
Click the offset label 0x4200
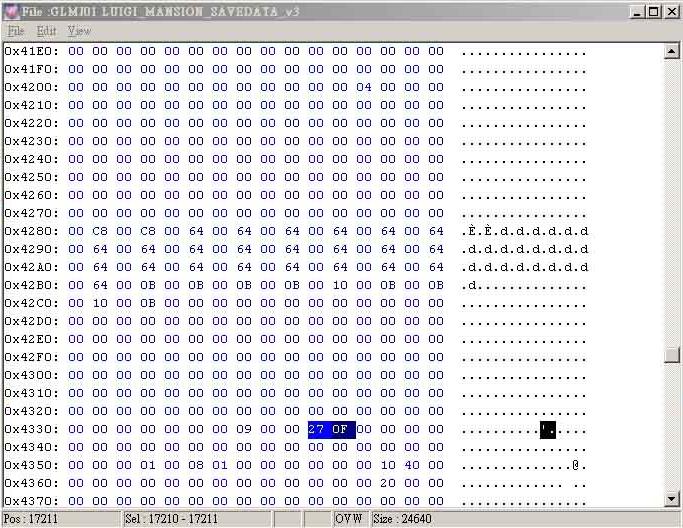click(31, 87)
